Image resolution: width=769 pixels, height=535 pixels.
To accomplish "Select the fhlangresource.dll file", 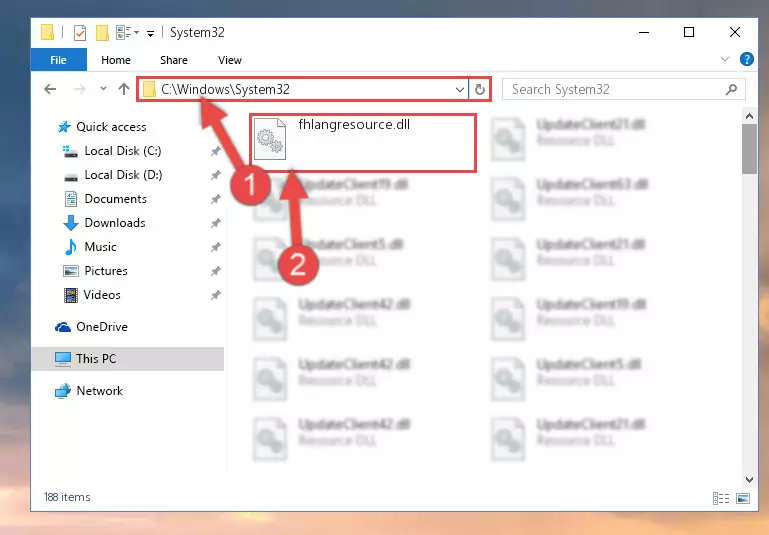I will click(x=363, y=143).
